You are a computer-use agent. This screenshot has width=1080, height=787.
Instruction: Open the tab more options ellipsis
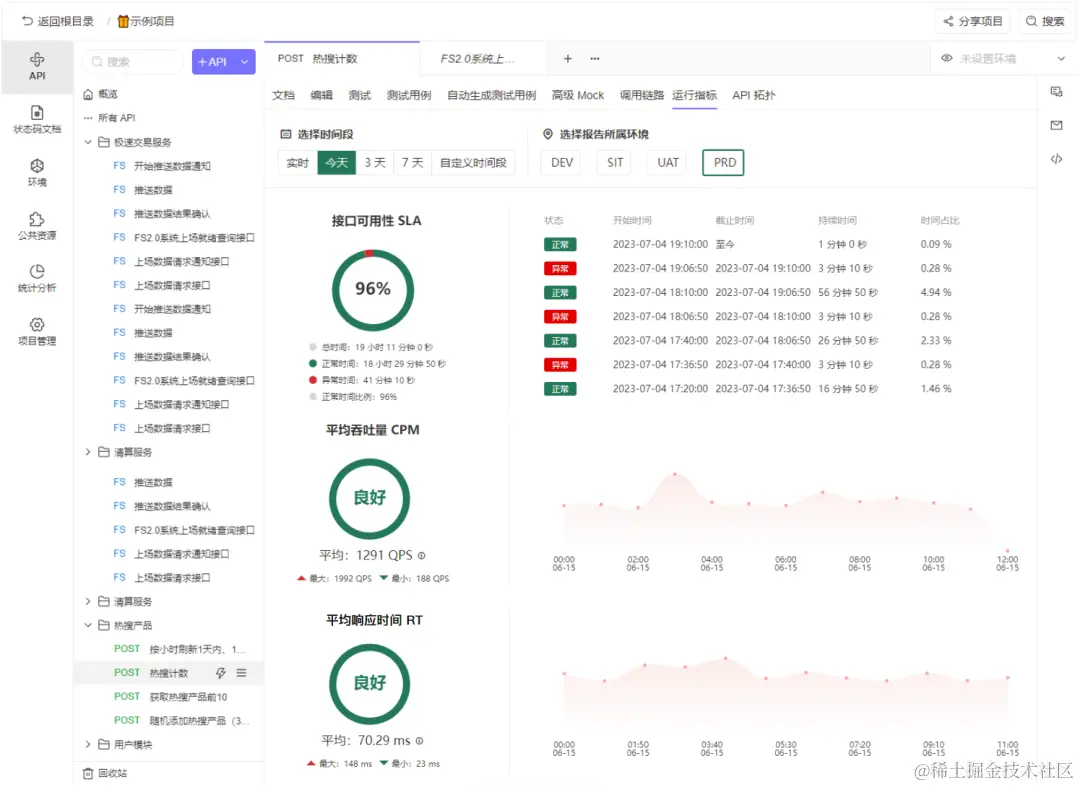click(x=595, y=59)
